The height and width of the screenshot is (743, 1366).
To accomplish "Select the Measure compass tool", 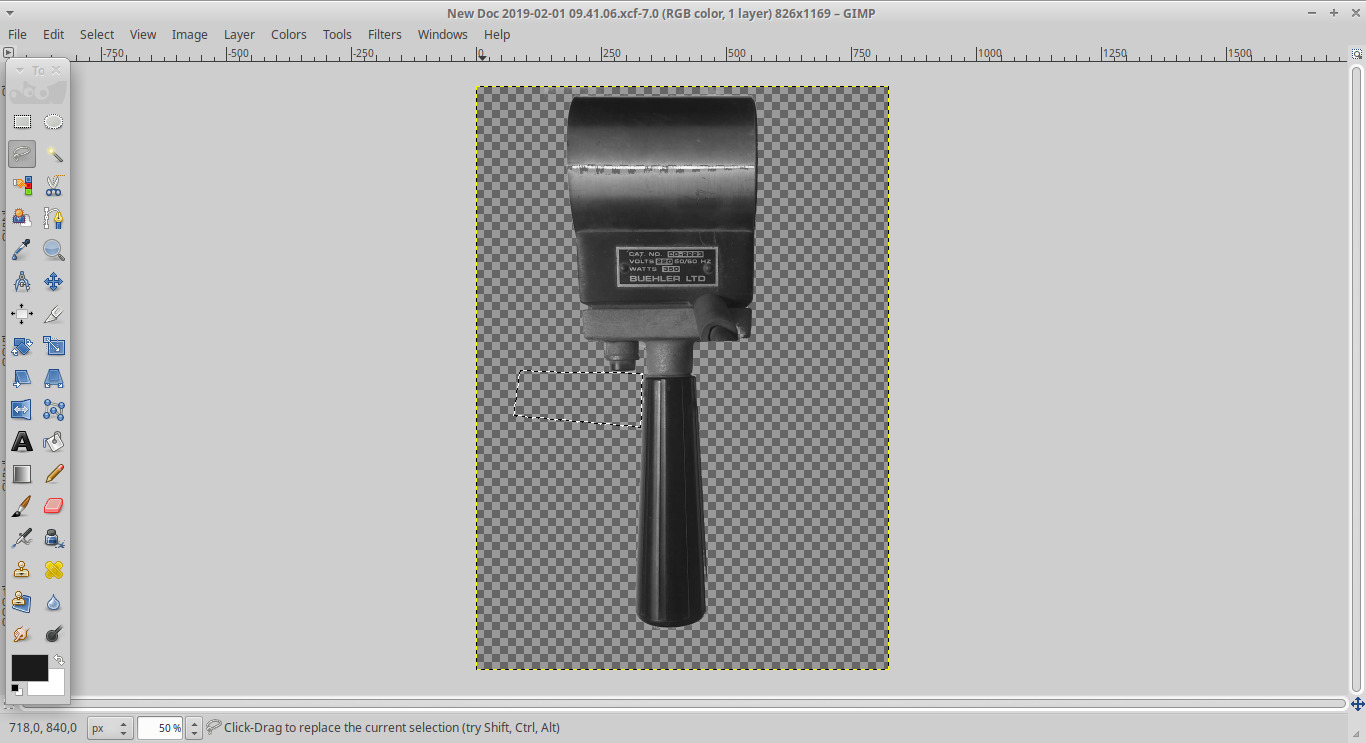I will 22,282.
